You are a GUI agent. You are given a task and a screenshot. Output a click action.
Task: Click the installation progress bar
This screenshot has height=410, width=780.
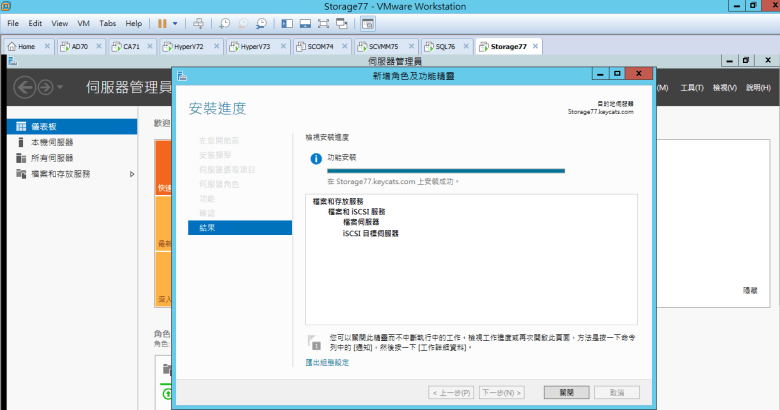click(x=446, y=171)
